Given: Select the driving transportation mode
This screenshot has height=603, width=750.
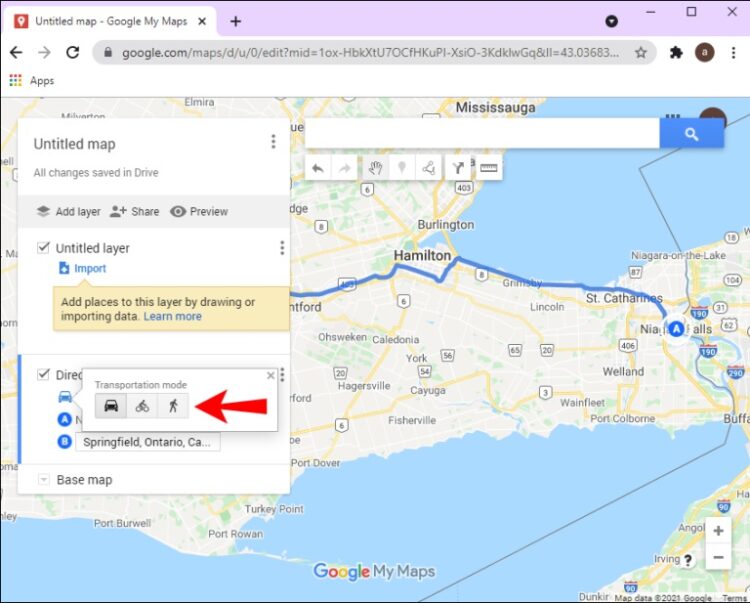Looking at the screenshot, I should click(111, 406).
